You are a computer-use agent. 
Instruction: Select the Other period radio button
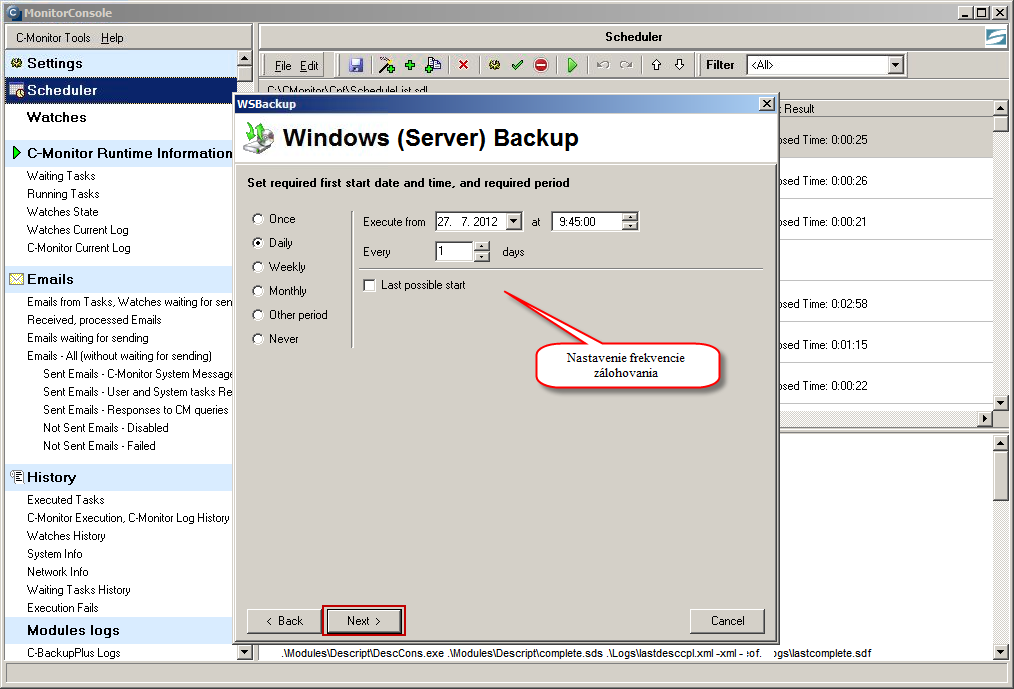tap(258, 314)
